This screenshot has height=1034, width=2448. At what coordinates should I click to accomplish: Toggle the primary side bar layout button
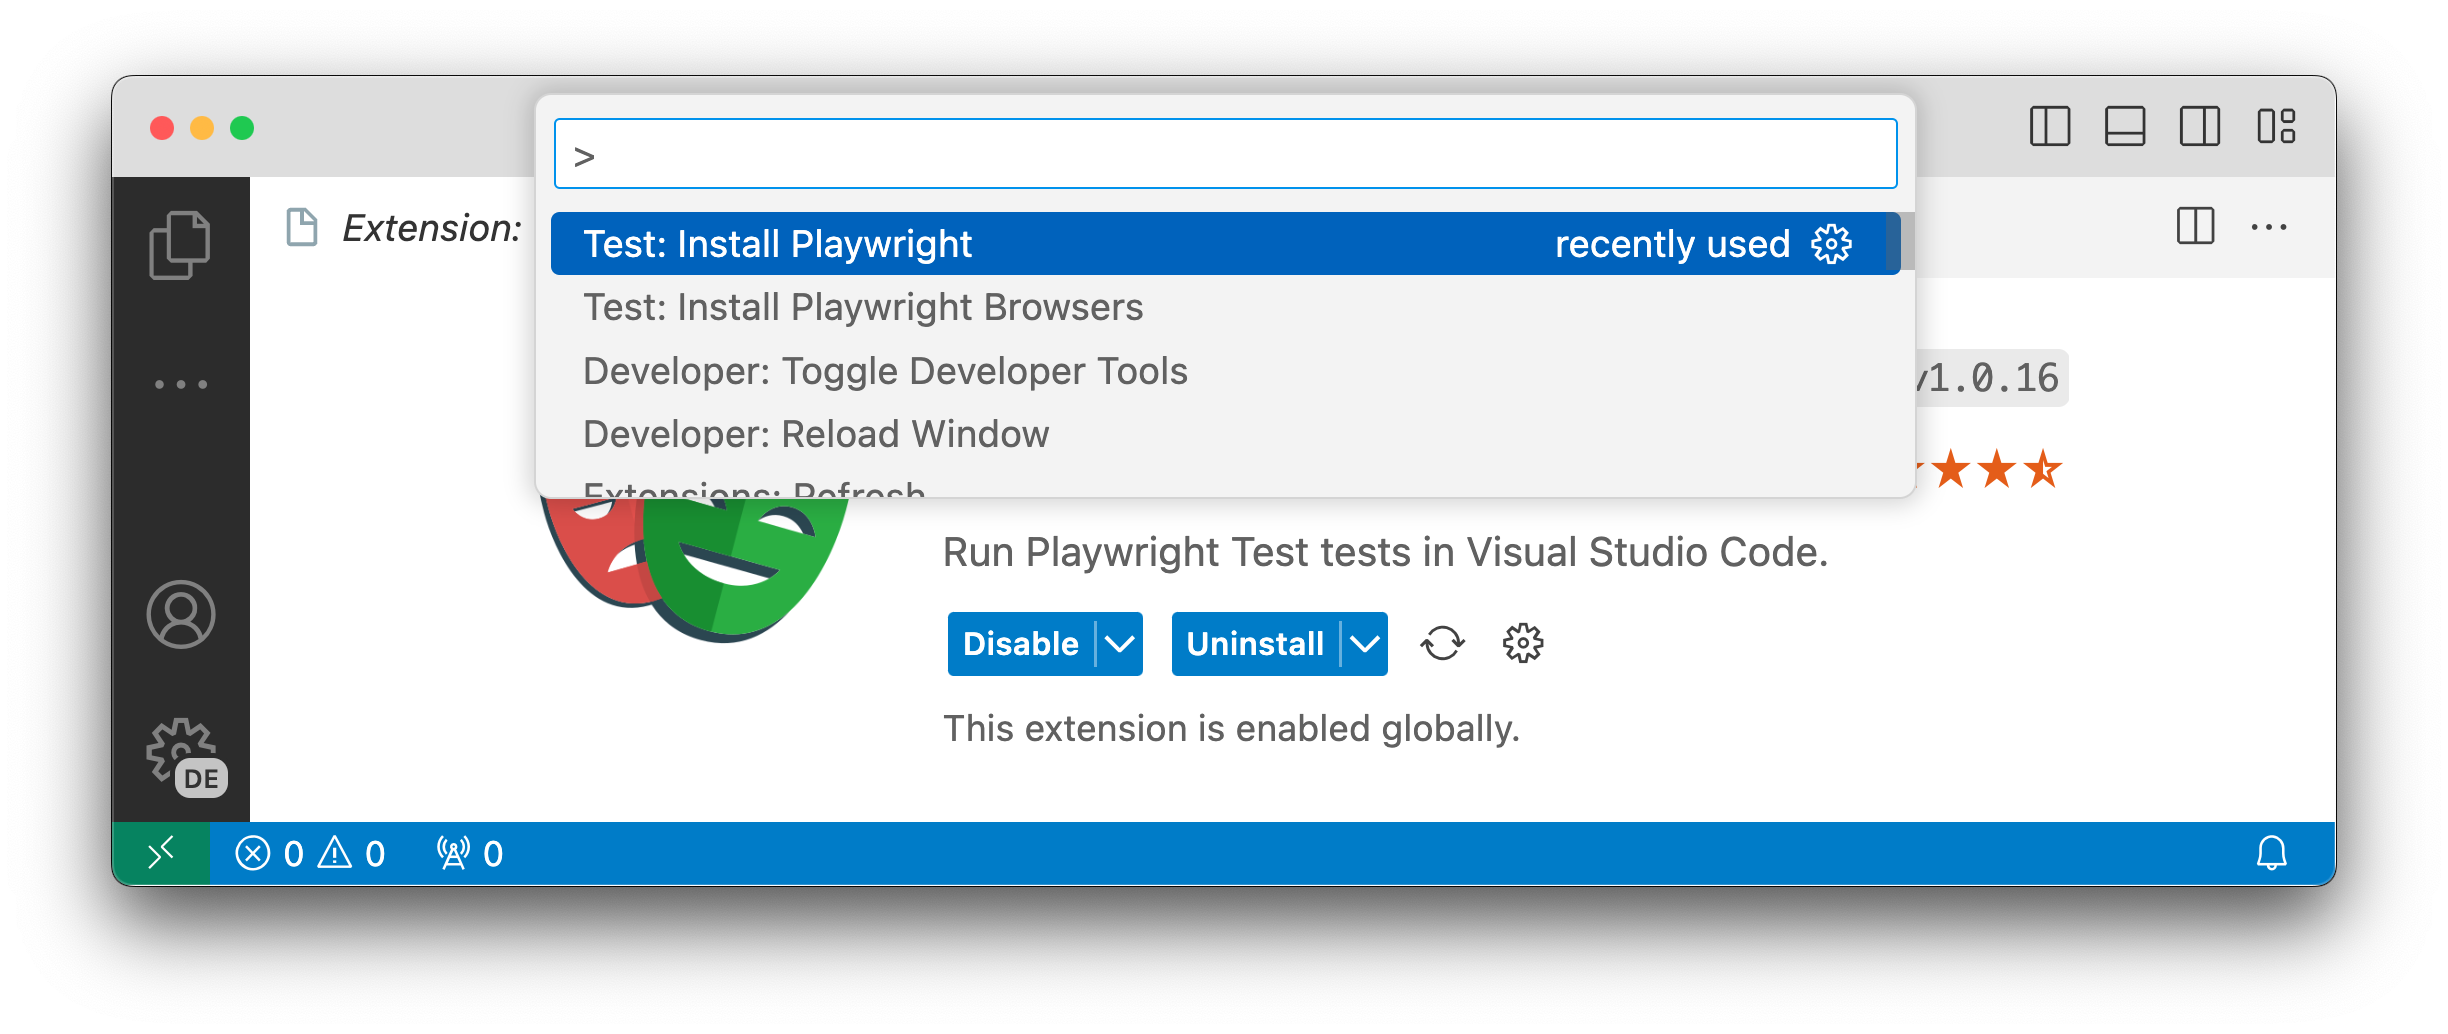(x=2049, y=127)
